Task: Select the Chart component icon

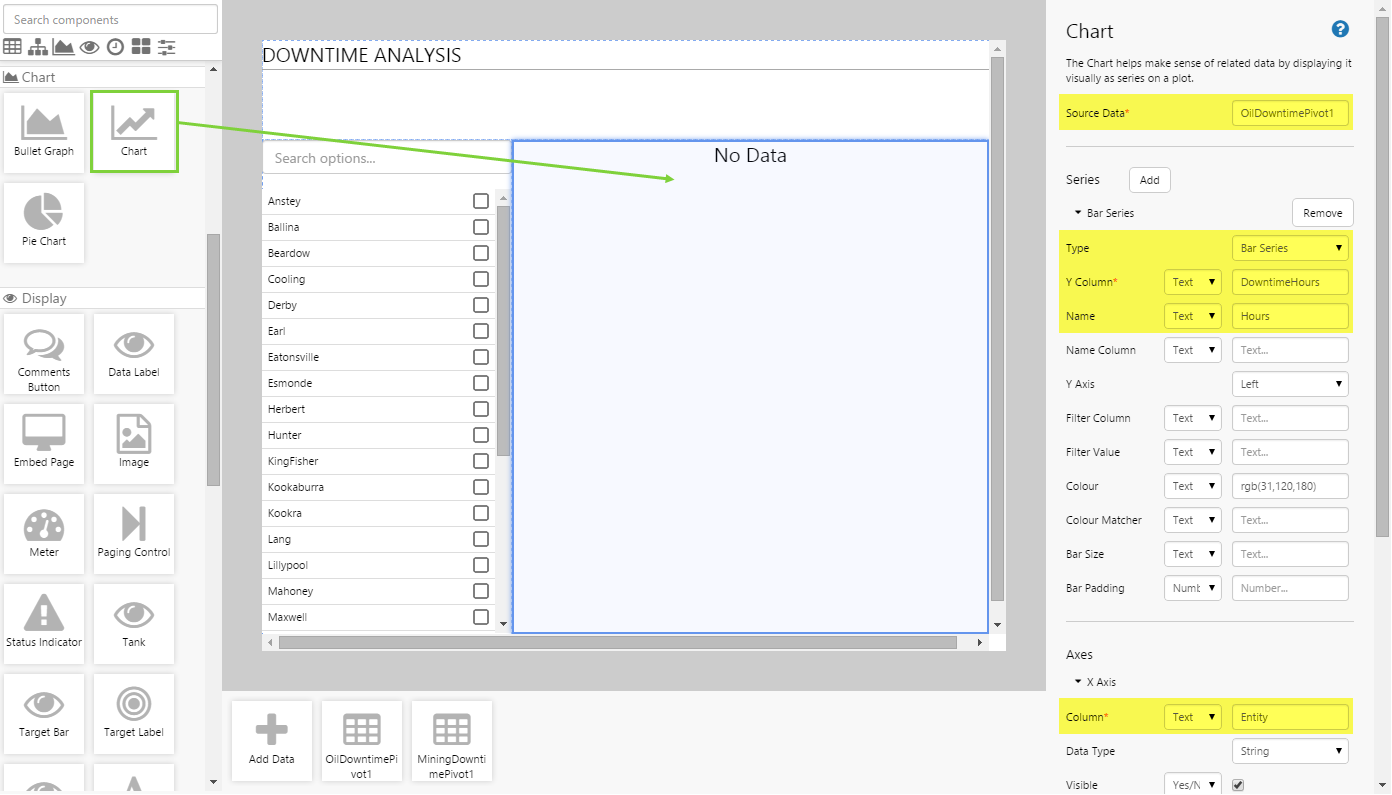Action: pos(134,131)
